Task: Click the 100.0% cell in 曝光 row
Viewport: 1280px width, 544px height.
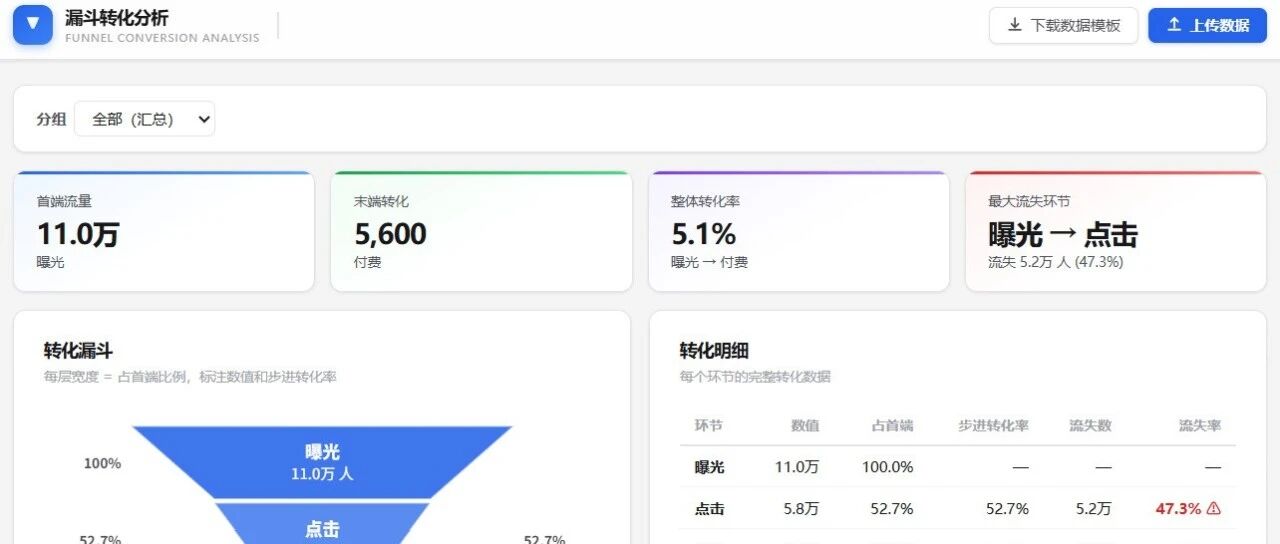Action: [x=888, y=467]
